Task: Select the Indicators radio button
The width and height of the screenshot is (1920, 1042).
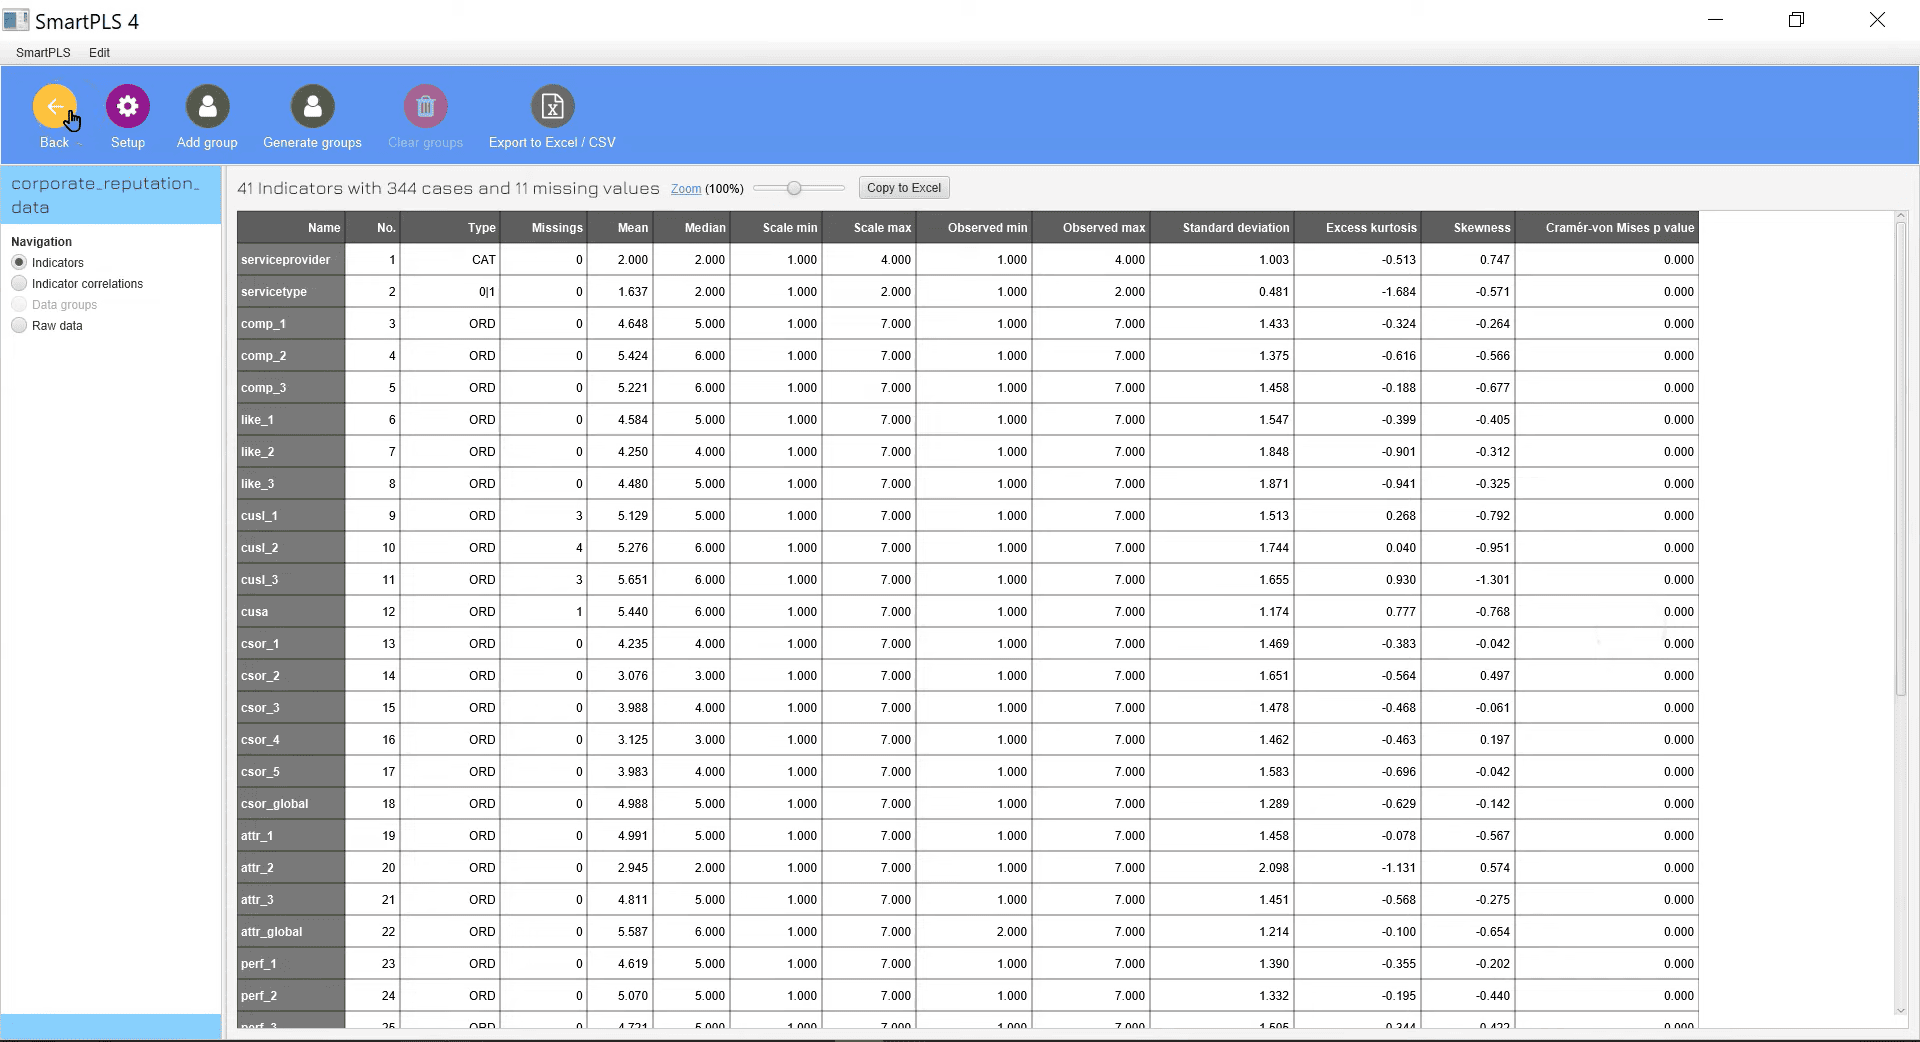Action: [19, 263]
